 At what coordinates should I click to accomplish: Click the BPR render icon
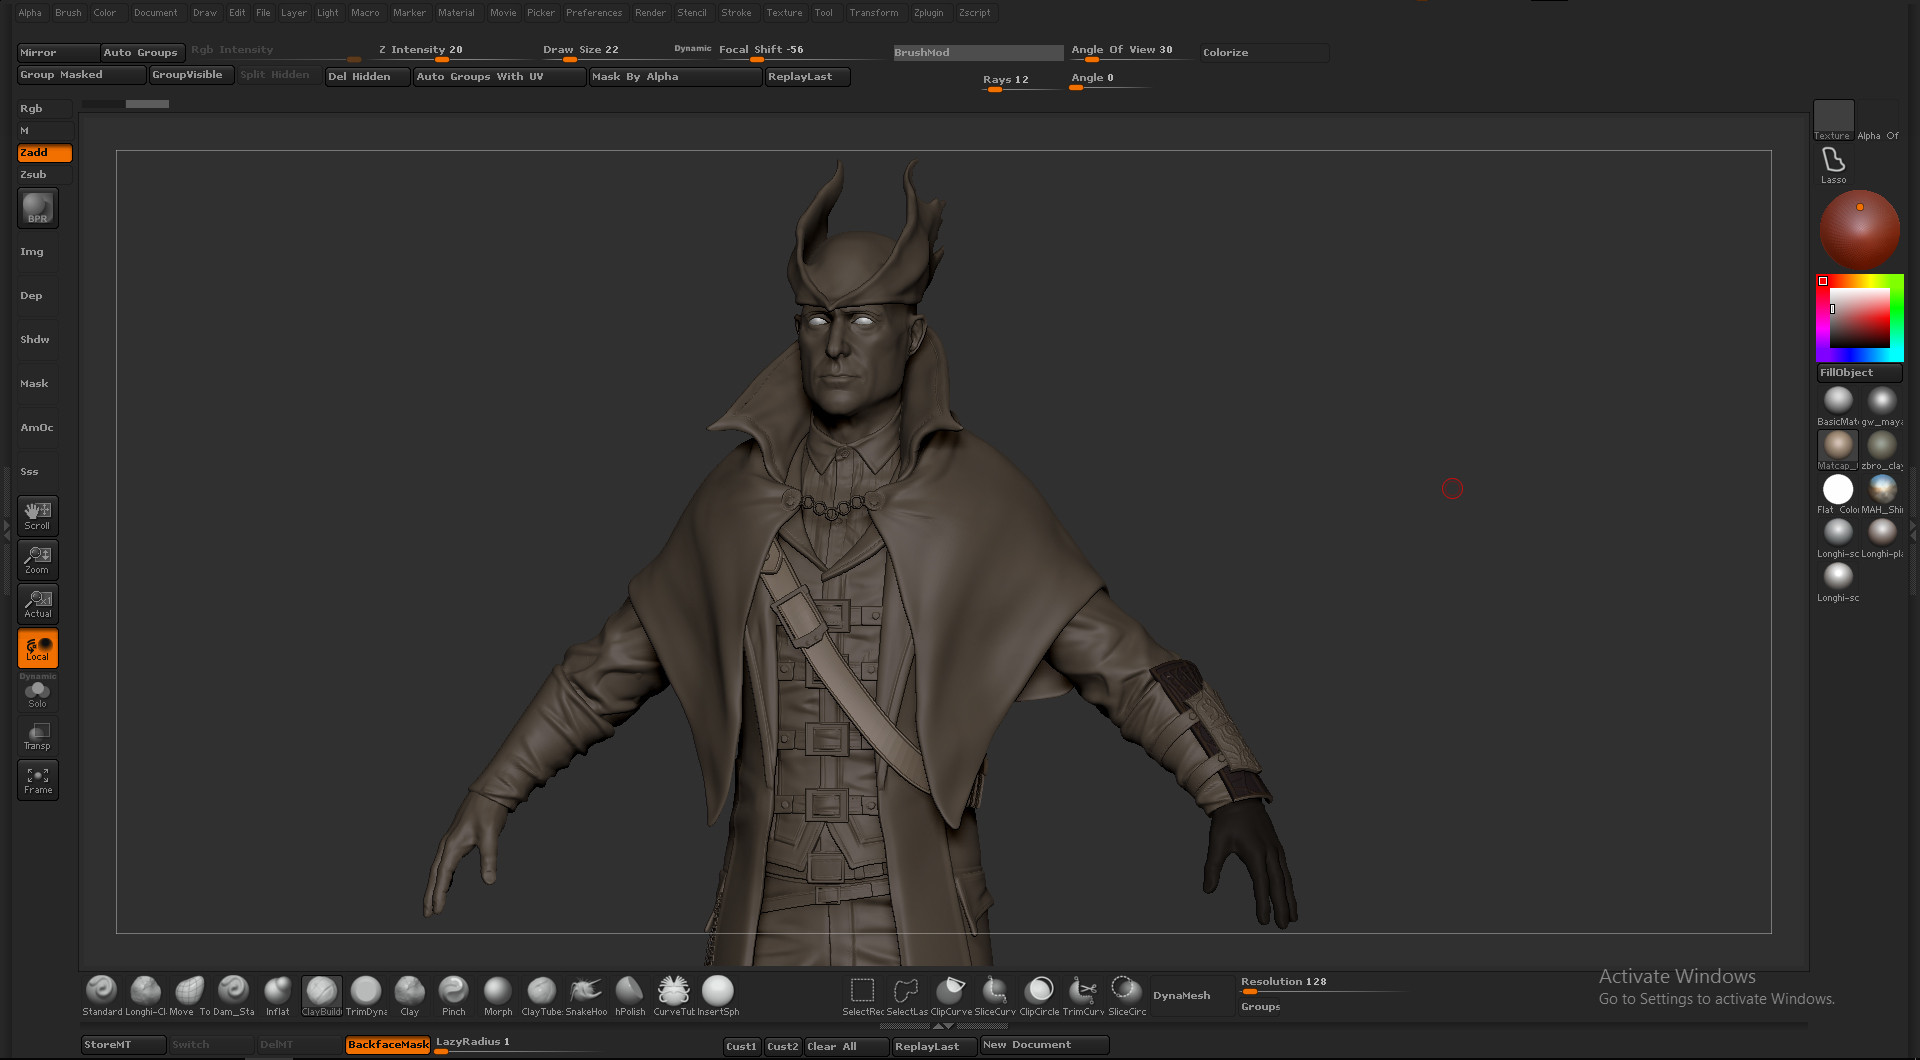[38, 208]
